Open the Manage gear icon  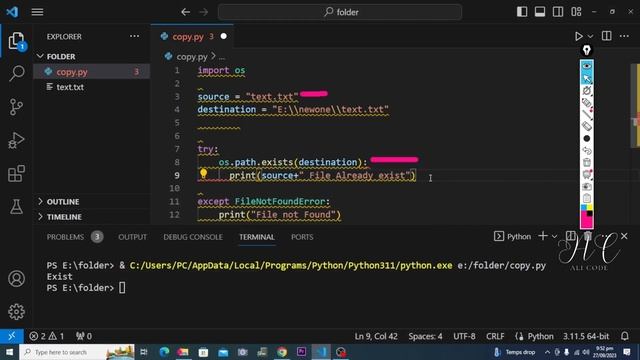16,312
